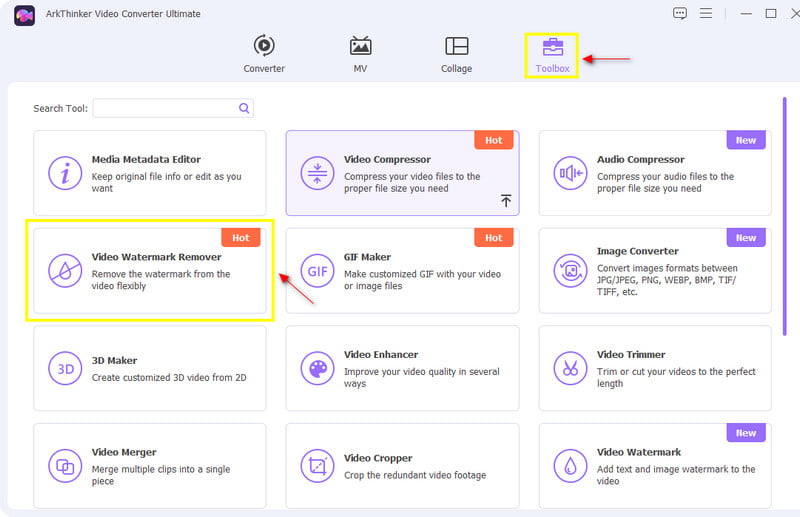Image resolution: width=800 pixels, height=517 pixels.
Task: Click the 3D Maker icon
Action: pos(65,368)
